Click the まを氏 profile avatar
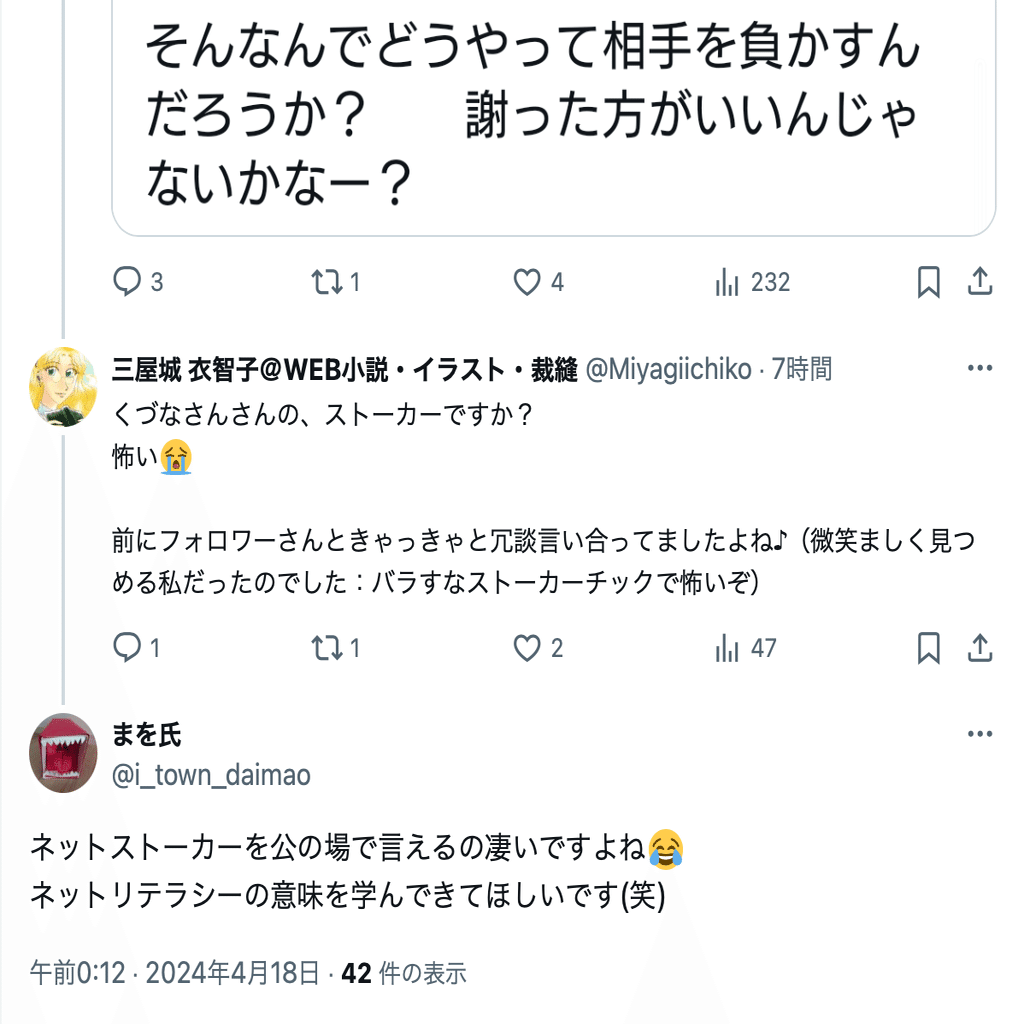Screen dimensions: 1024x1024 click(x=63, y=753)
